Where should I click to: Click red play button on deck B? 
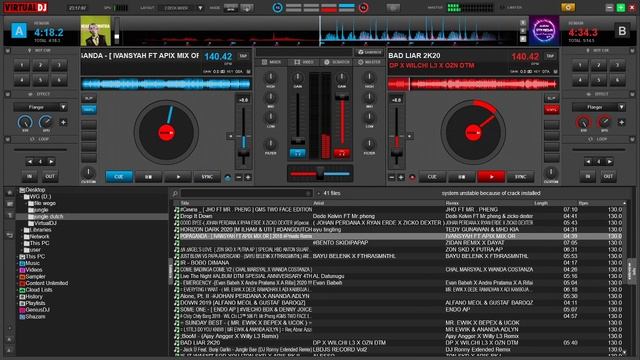click(x=491, y=177)
